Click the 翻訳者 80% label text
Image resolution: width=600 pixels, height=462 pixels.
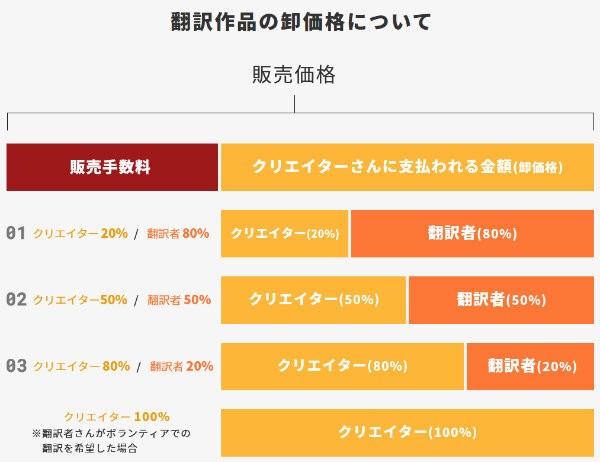[178, 233]
